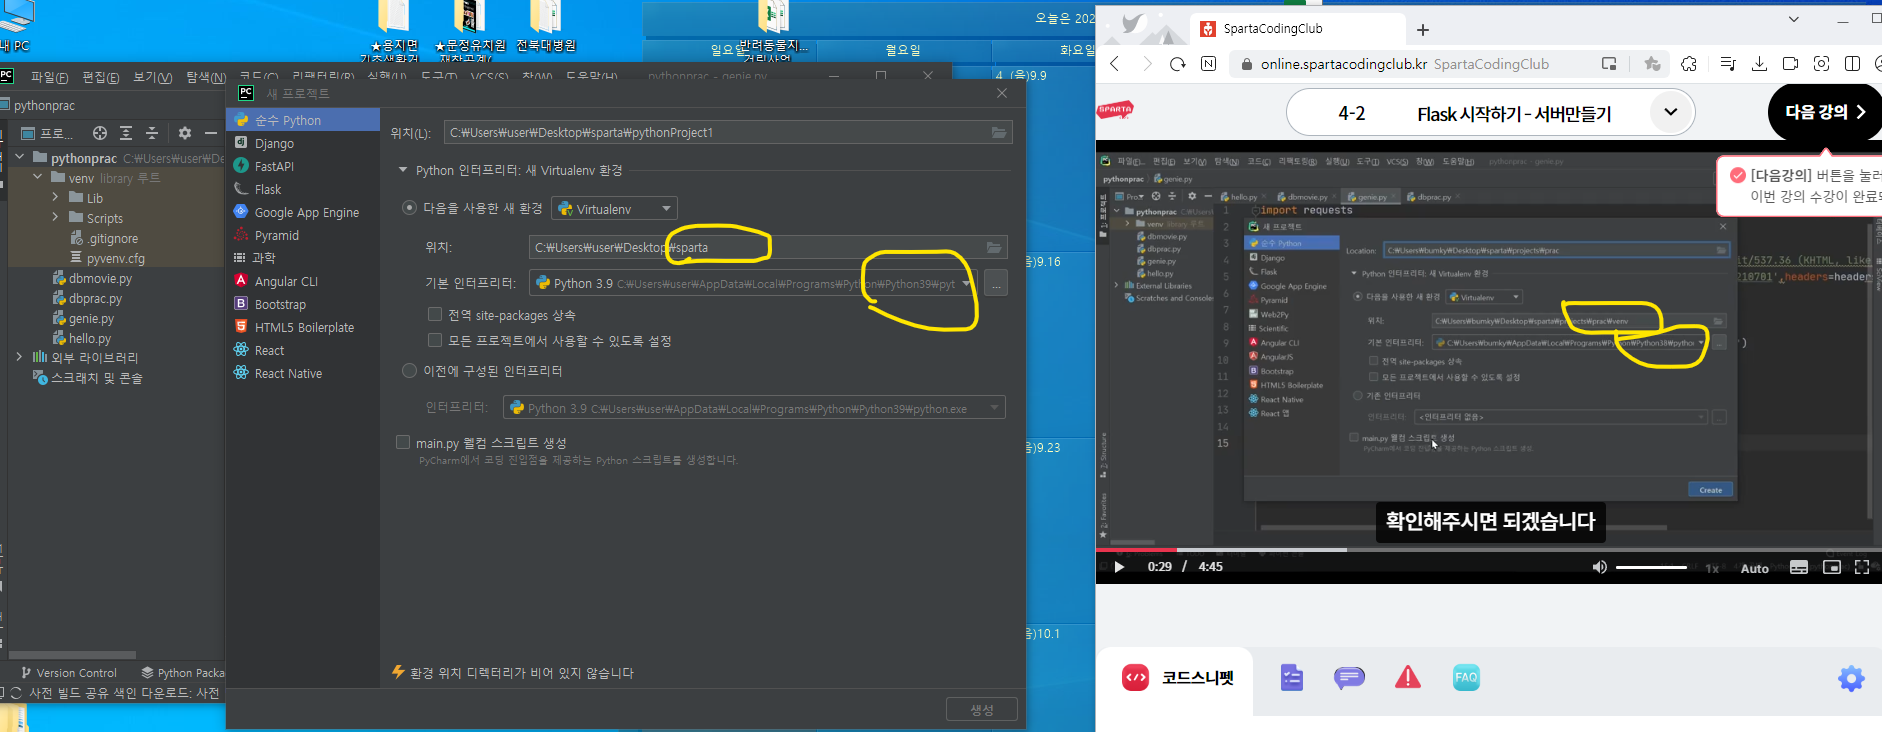The image size is (1882, 732).
Task: Click the ellipsis button beside base interpreter
Action: pos(996,284)
